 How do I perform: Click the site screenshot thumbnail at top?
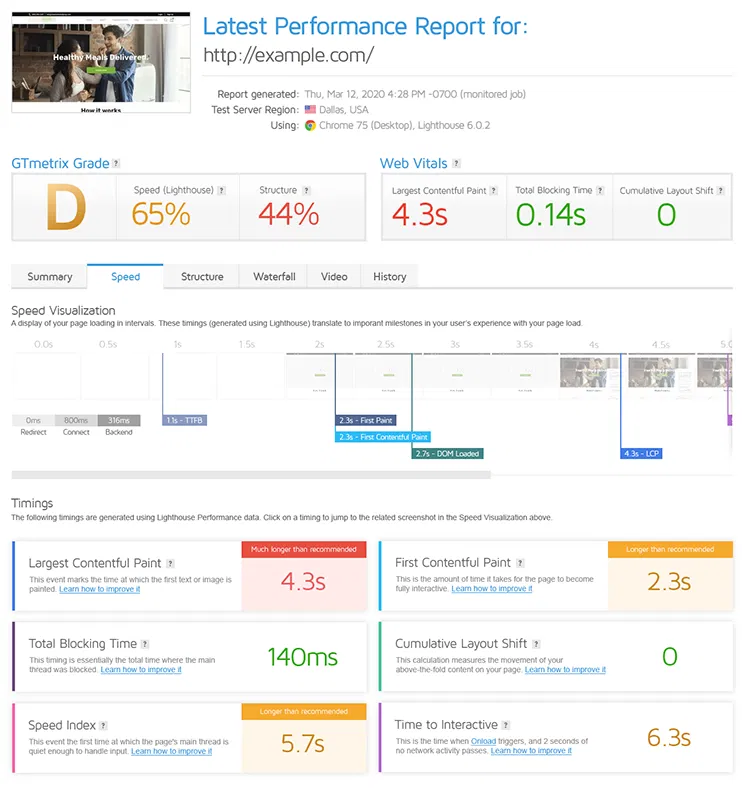pos(101,62)
